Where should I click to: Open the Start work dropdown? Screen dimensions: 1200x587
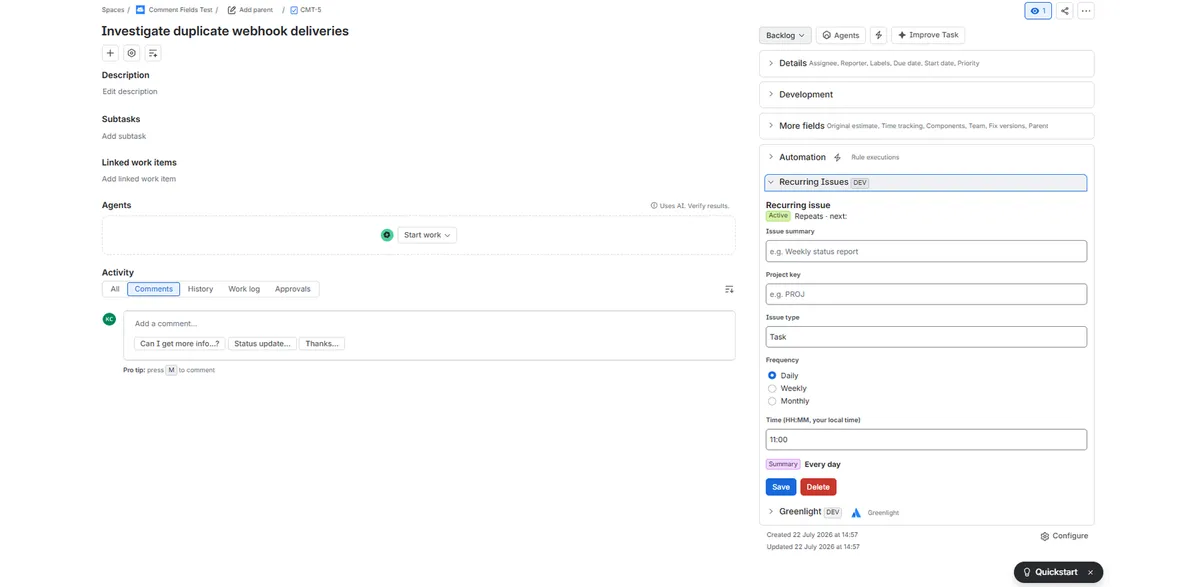pyautogui.click(x=427, y=235)
